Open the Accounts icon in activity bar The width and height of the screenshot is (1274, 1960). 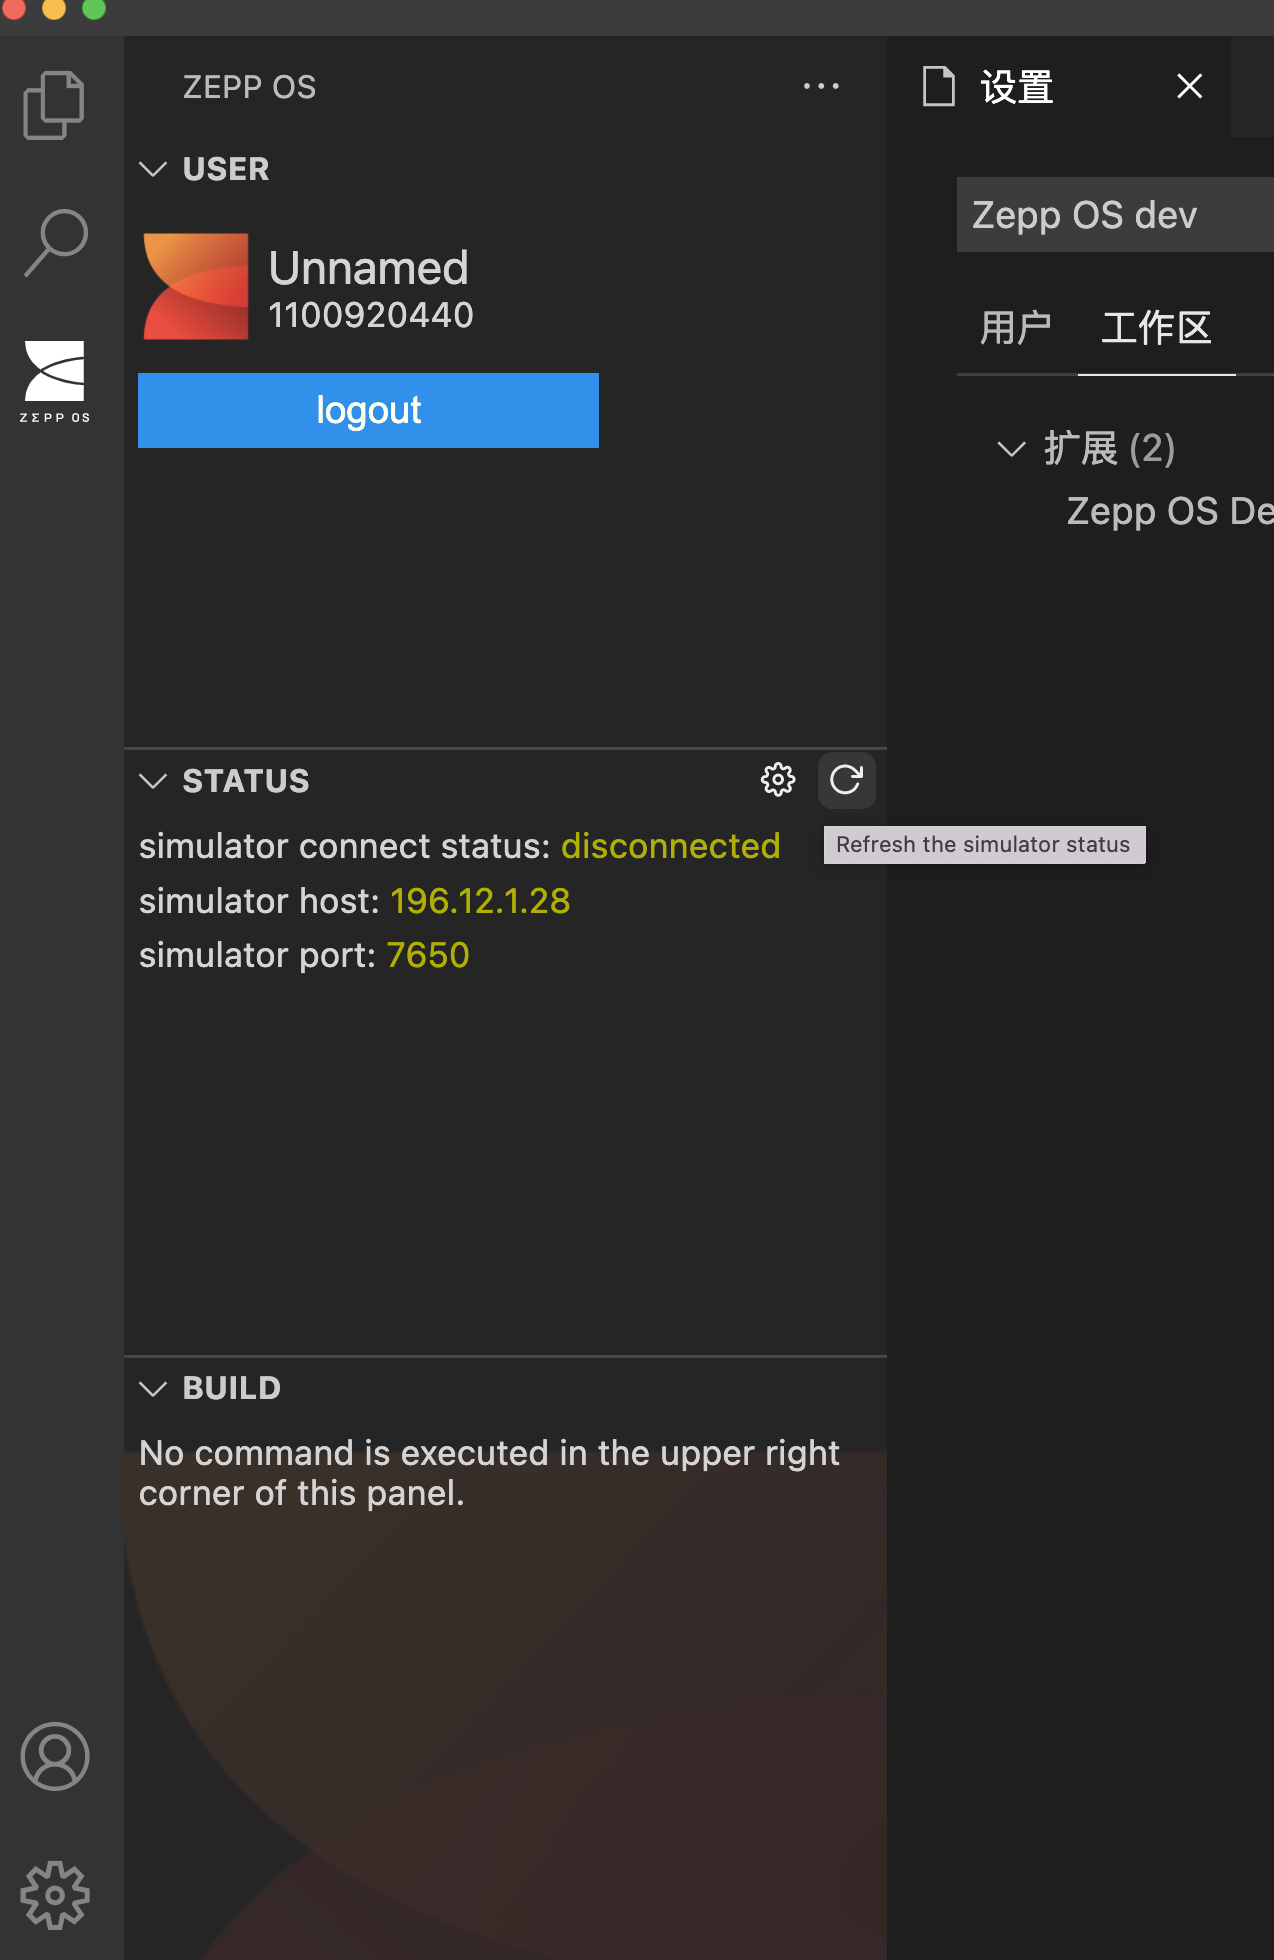tap(55, 1756)
